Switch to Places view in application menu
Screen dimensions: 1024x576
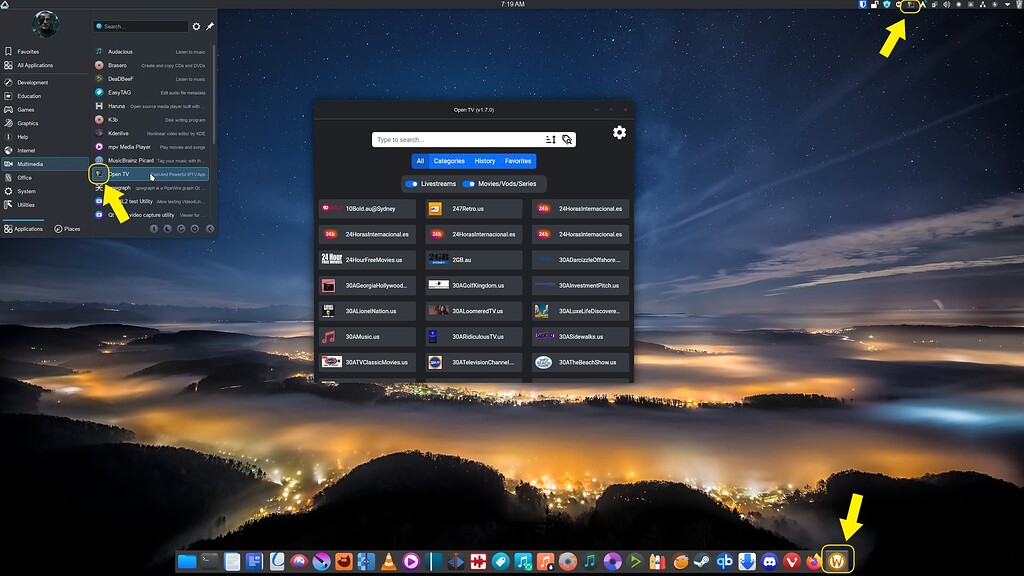pyautogui.click(x=68, y=229)
